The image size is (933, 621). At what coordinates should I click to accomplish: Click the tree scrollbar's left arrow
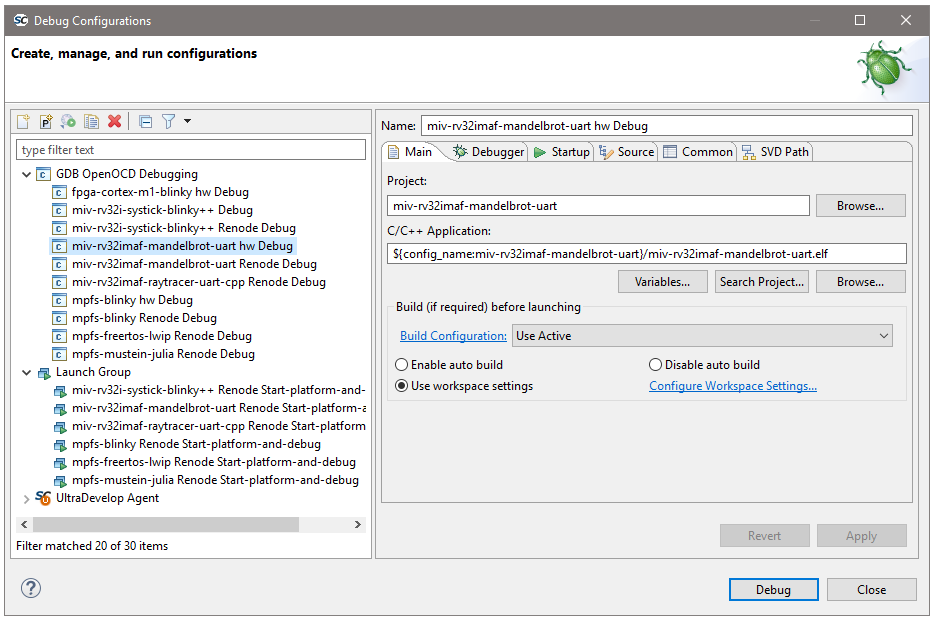point(24,525)
